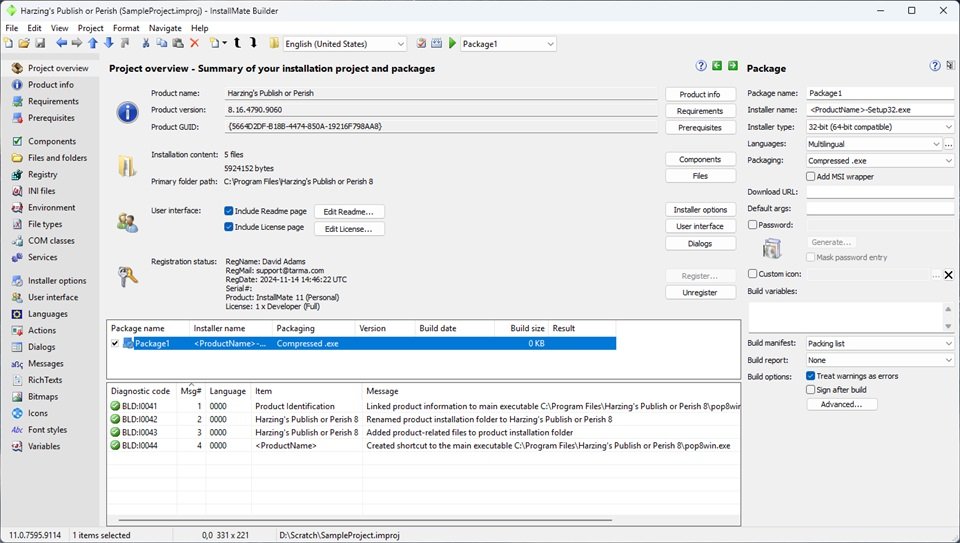Click the pin icon in Package pane header

tap(950, 66)
